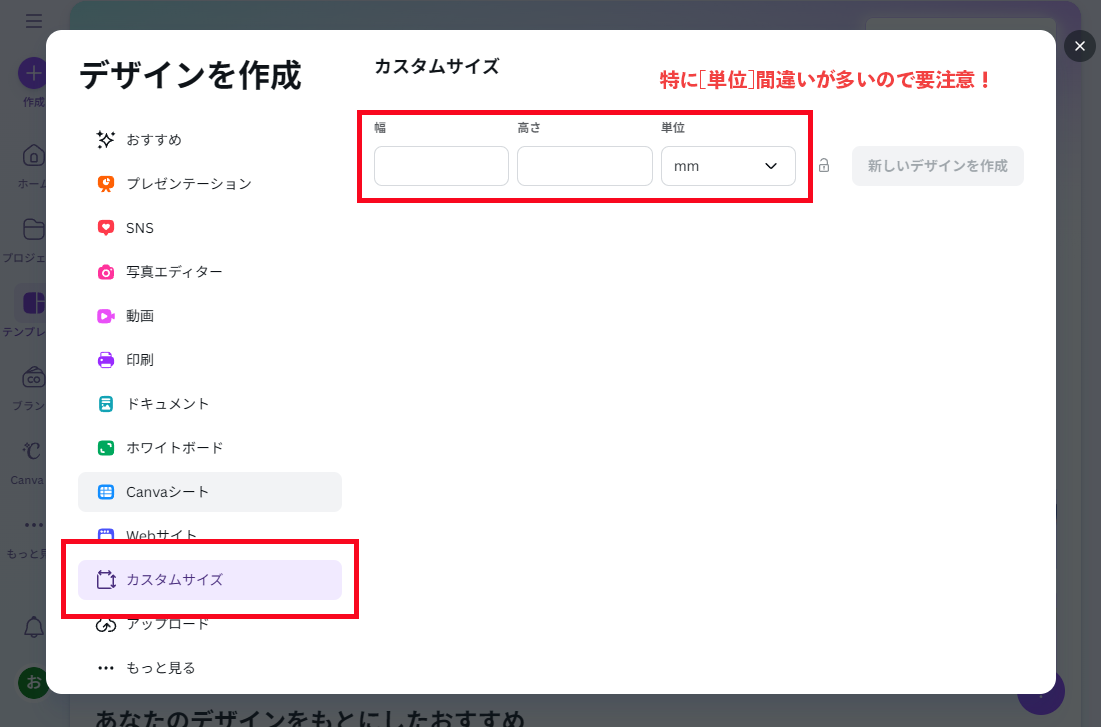Viewport: 1101px width, 727px height.
Task: Click the SNS heart icon
Action: coord(106,228)
